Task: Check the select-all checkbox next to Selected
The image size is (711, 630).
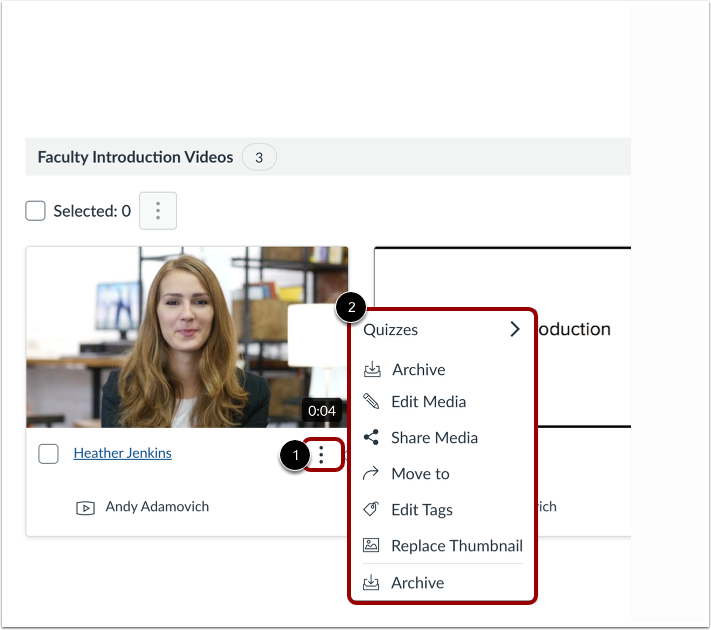Action: 35,211
